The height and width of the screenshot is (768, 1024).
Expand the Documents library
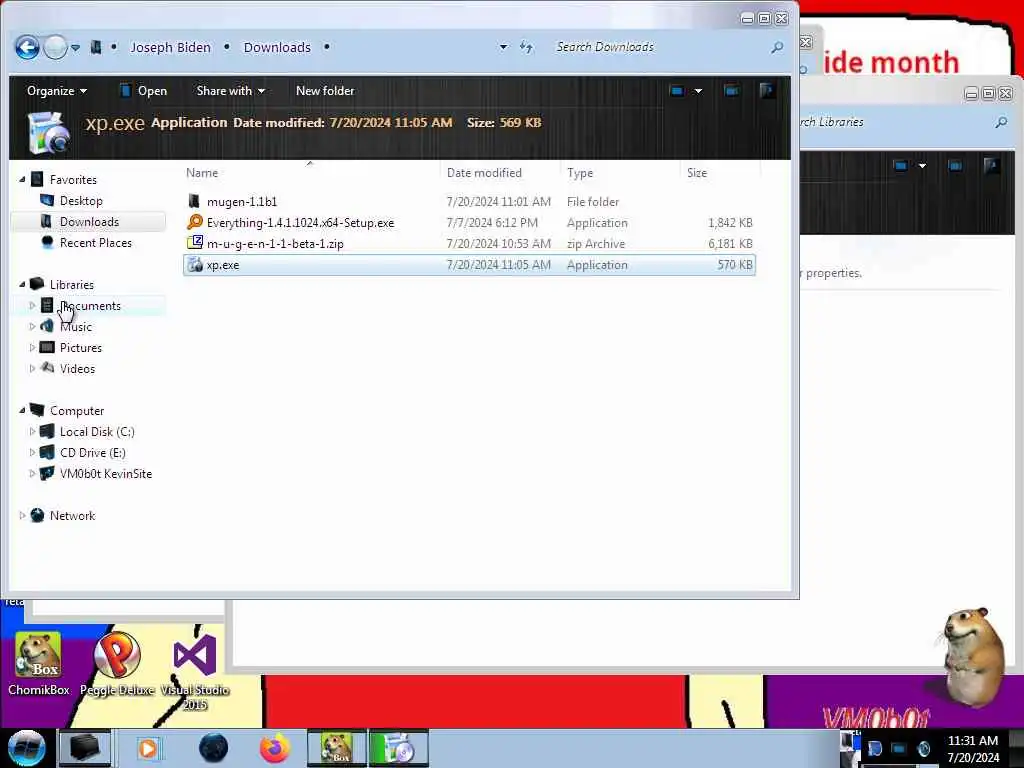32,305
